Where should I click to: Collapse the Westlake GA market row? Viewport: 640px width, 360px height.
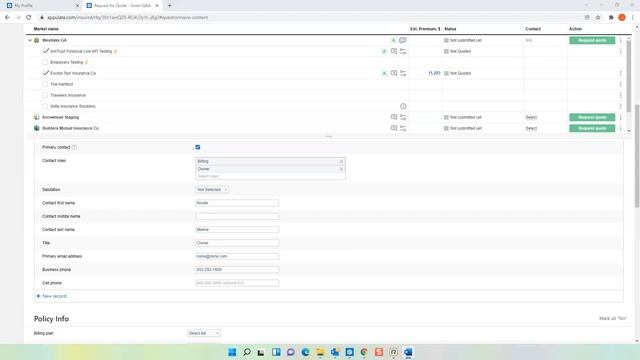pyautogui.click(x=30, y=40)
